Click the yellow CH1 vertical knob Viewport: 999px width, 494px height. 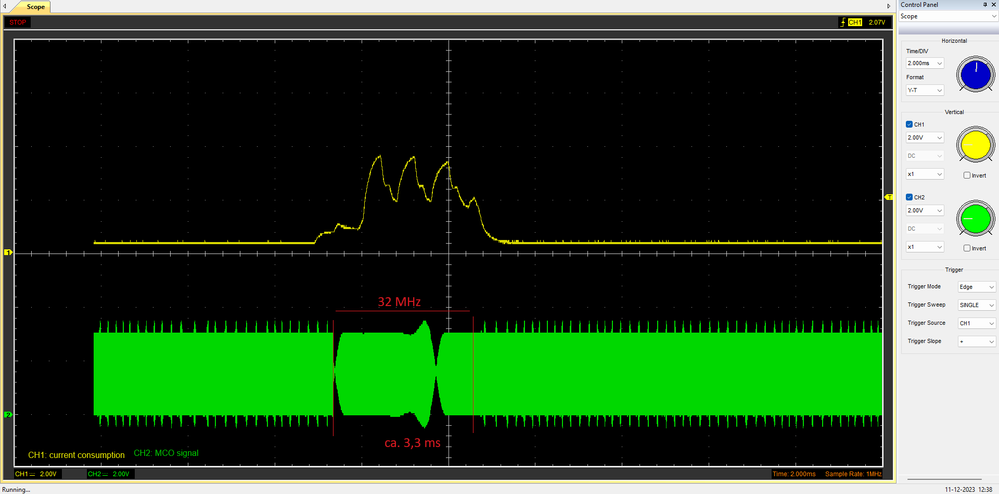pos(975,145)
